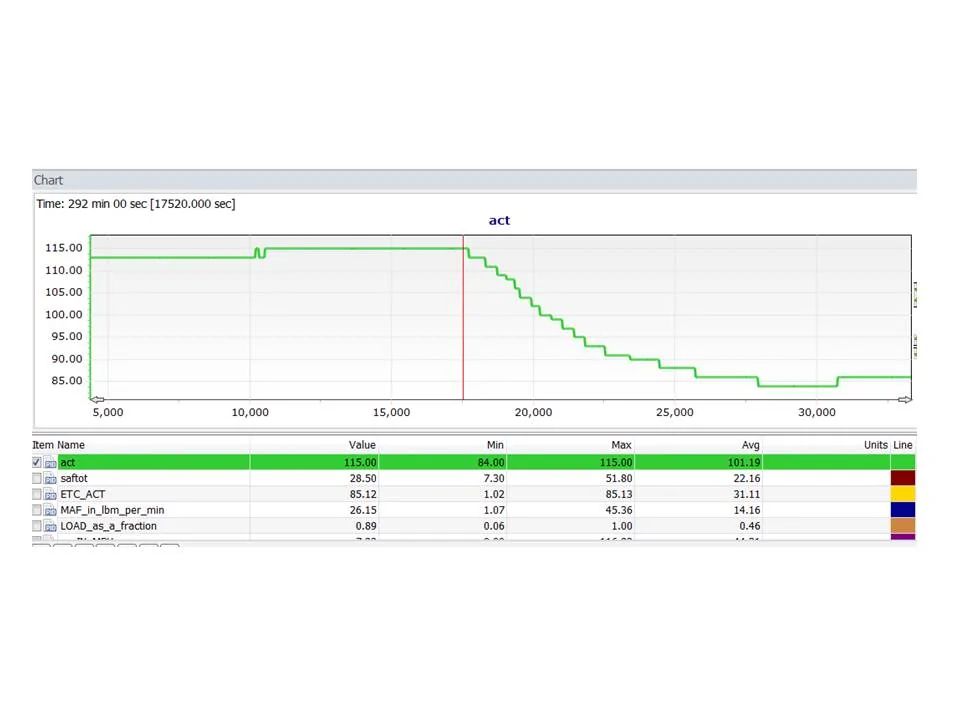The image size is (960, 720).
Task: Click the Time readout text above the chart
Action: click(136, 204)
